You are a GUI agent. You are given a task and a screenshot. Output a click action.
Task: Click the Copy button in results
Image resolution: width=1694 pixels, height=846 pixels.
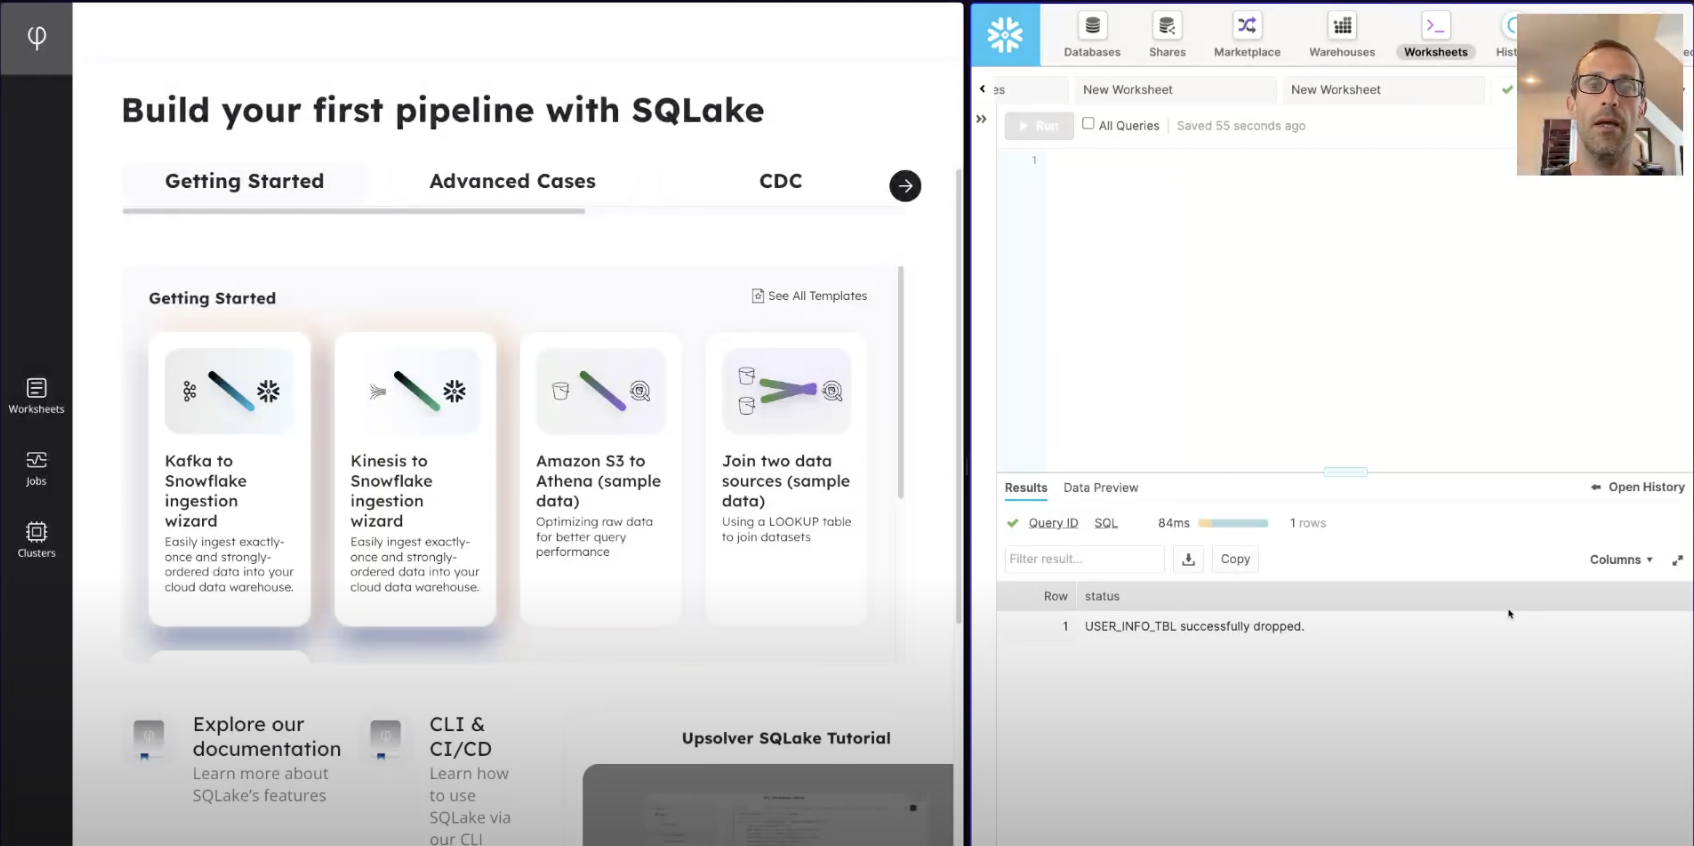pyautogui.click(x=1235, y=559)
